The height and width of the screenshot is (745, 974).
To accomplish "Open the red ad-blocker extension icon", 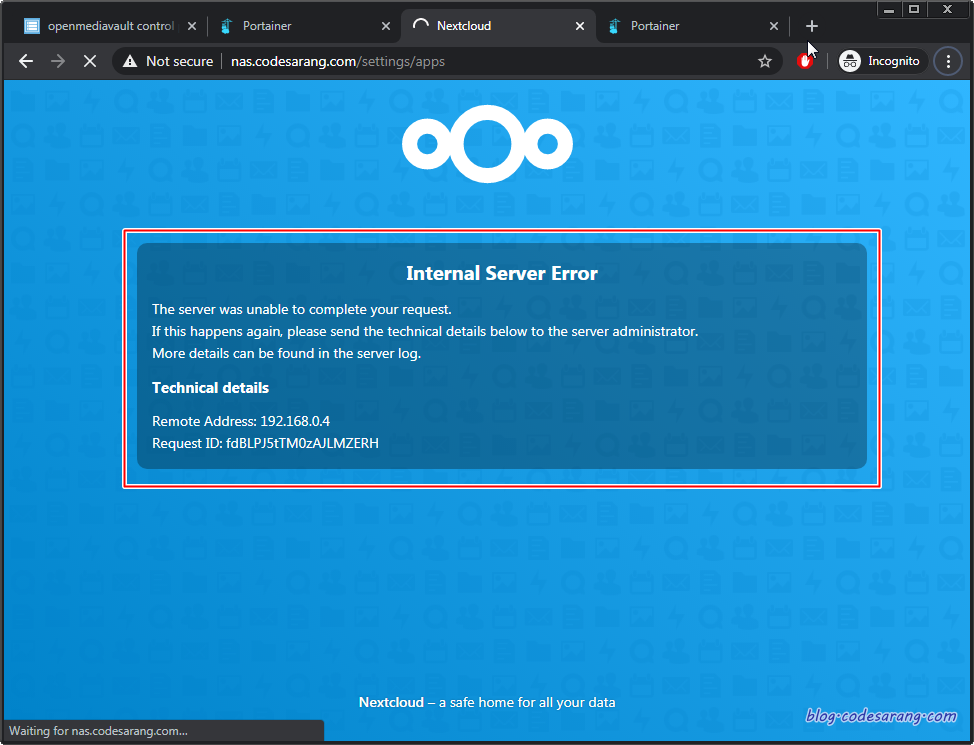I will coord(804,61).
